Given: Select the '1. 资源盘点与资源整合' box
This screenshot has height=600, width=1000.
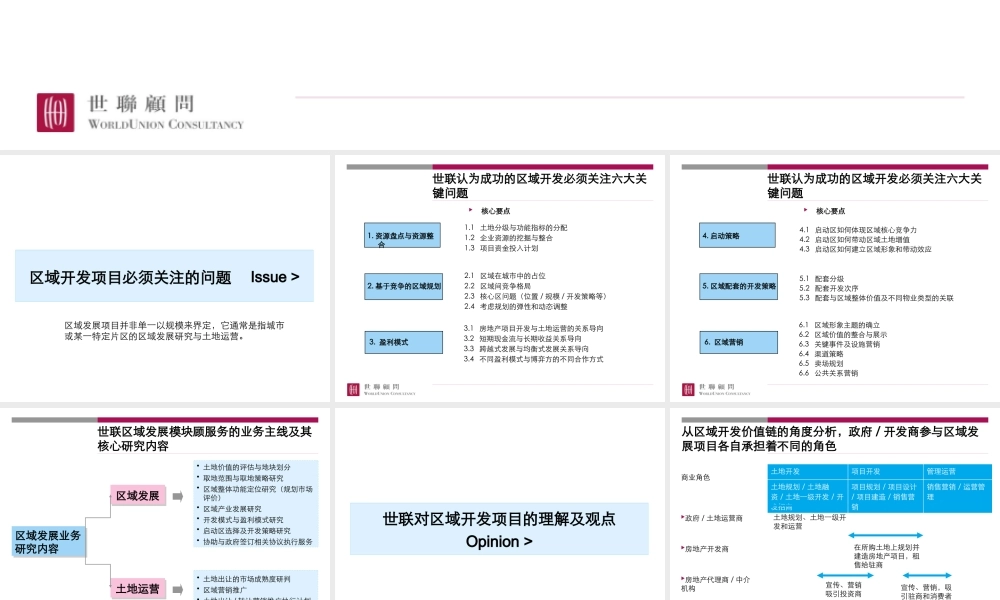Looking at the screenshot, I should click(x=402, y=237).
